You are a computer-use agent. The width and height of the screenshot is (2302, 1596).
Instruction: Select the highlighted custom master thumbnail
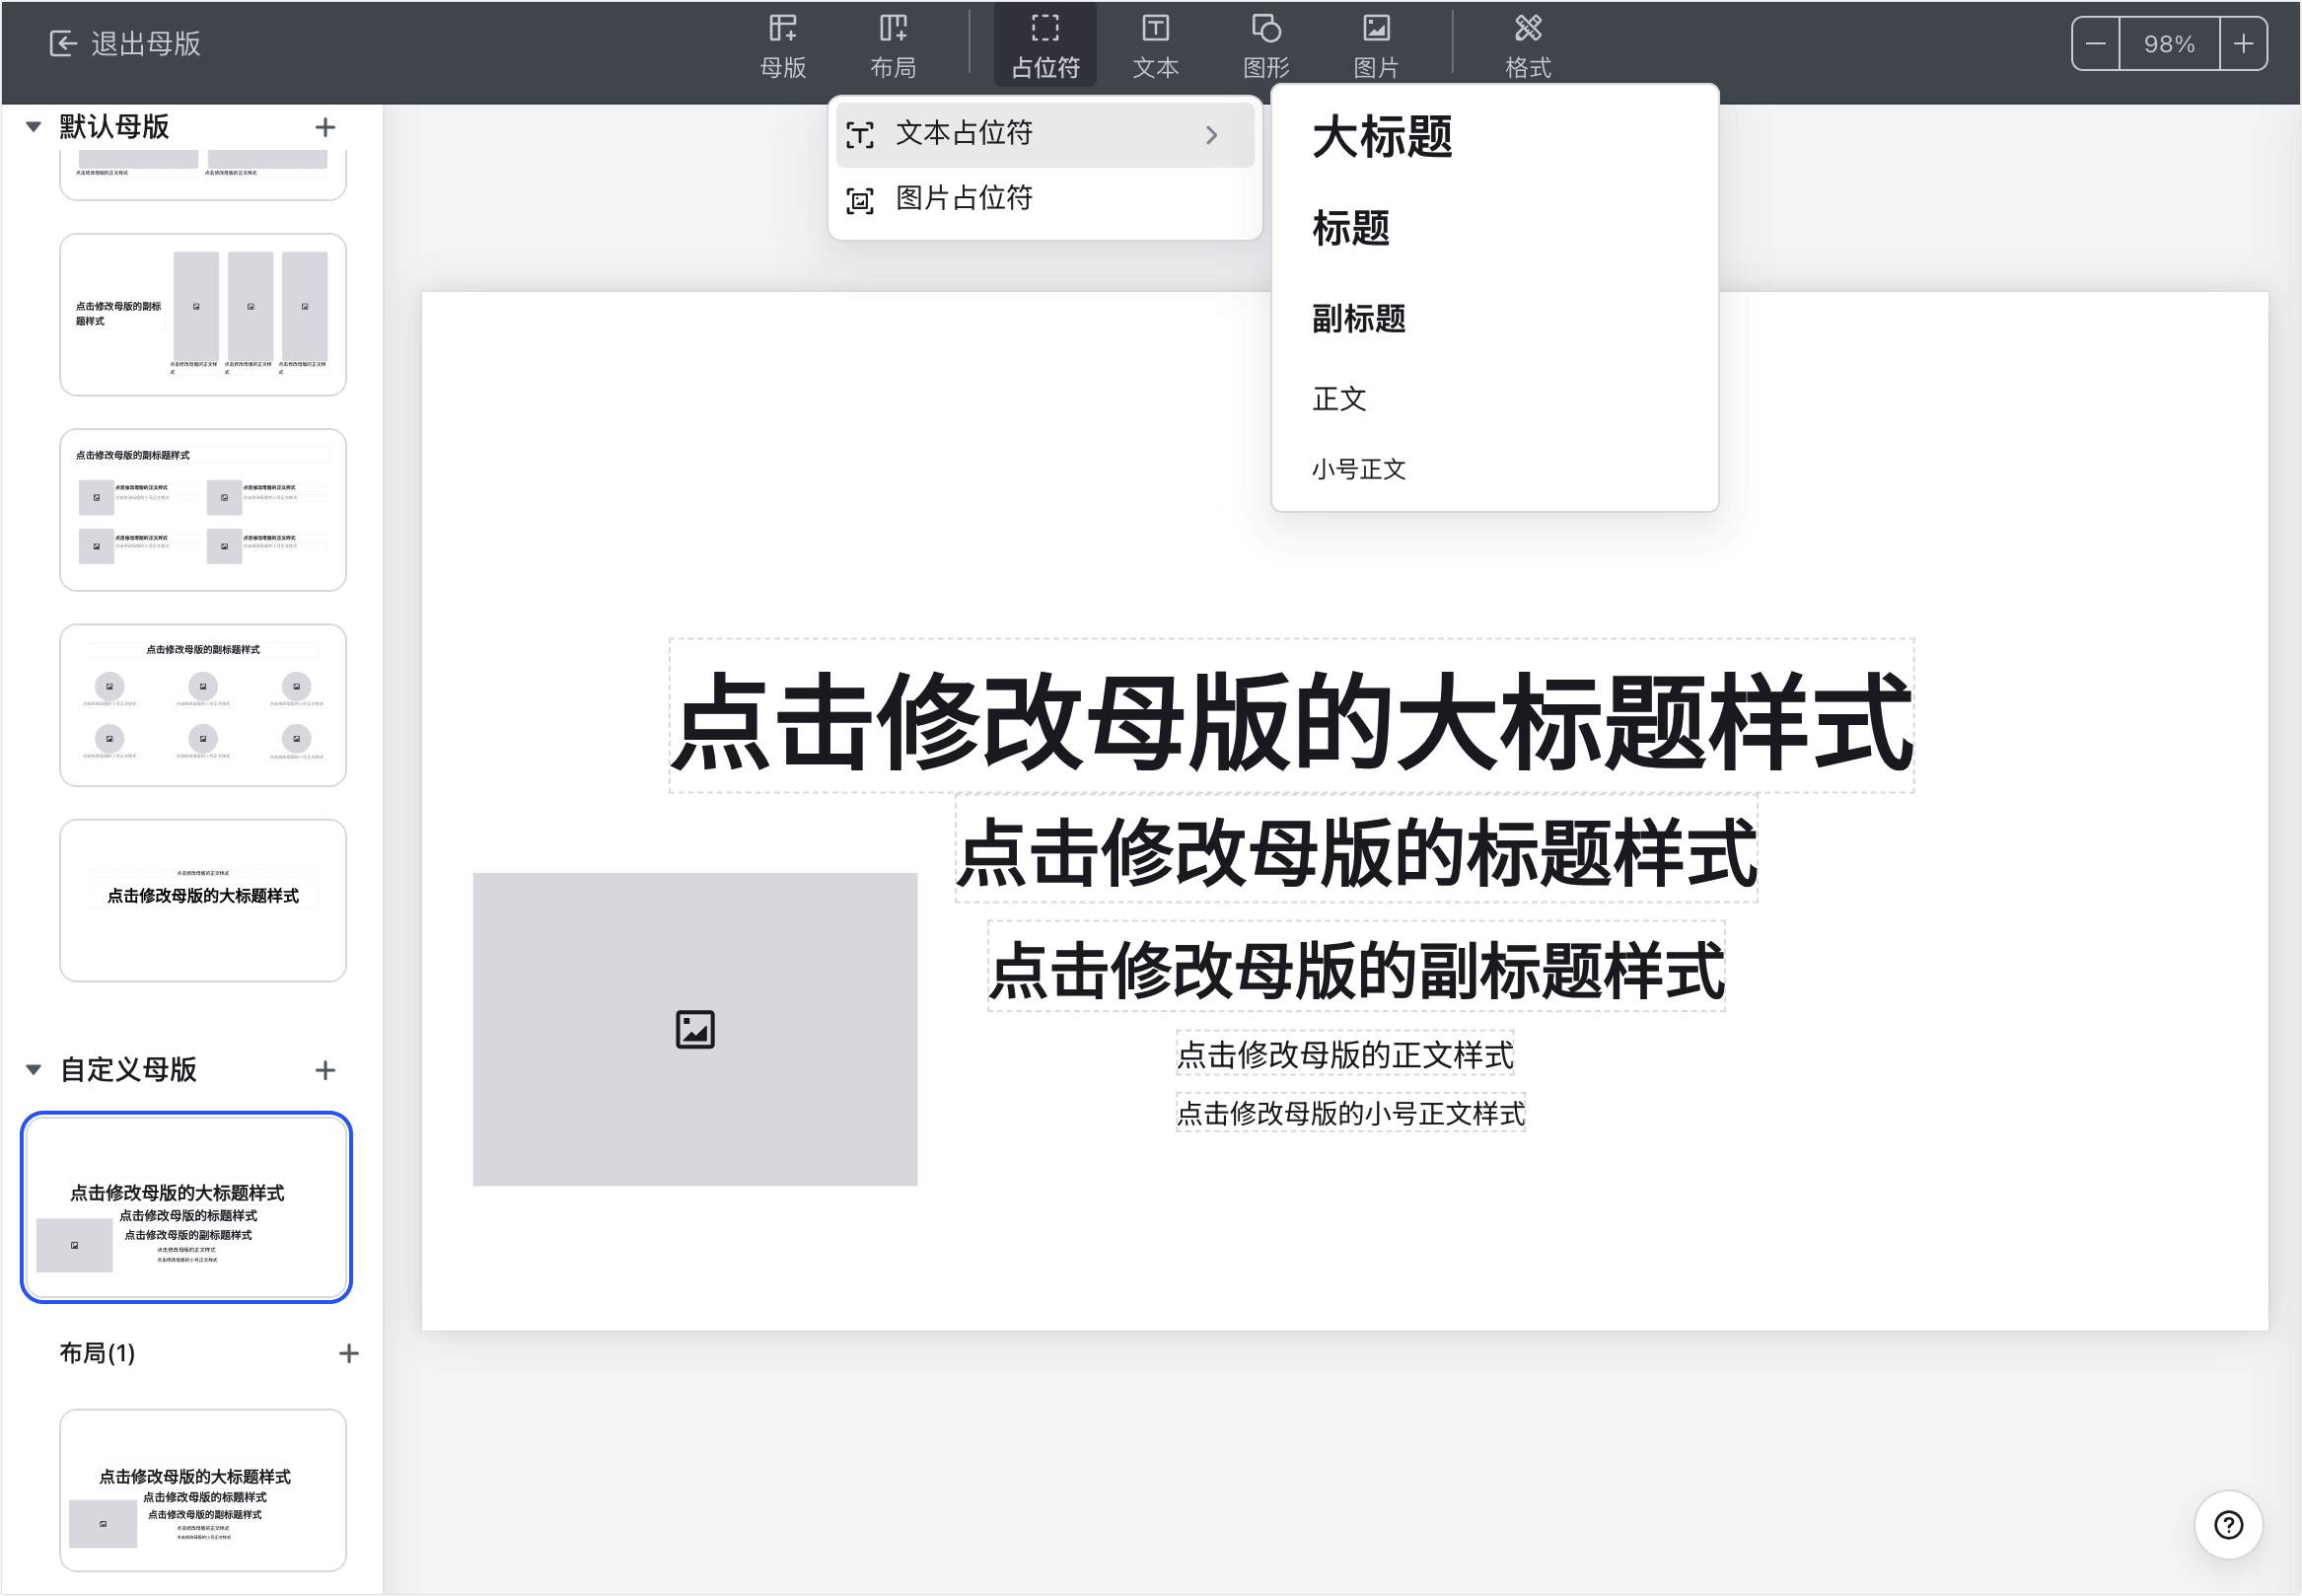point(186,1207)
